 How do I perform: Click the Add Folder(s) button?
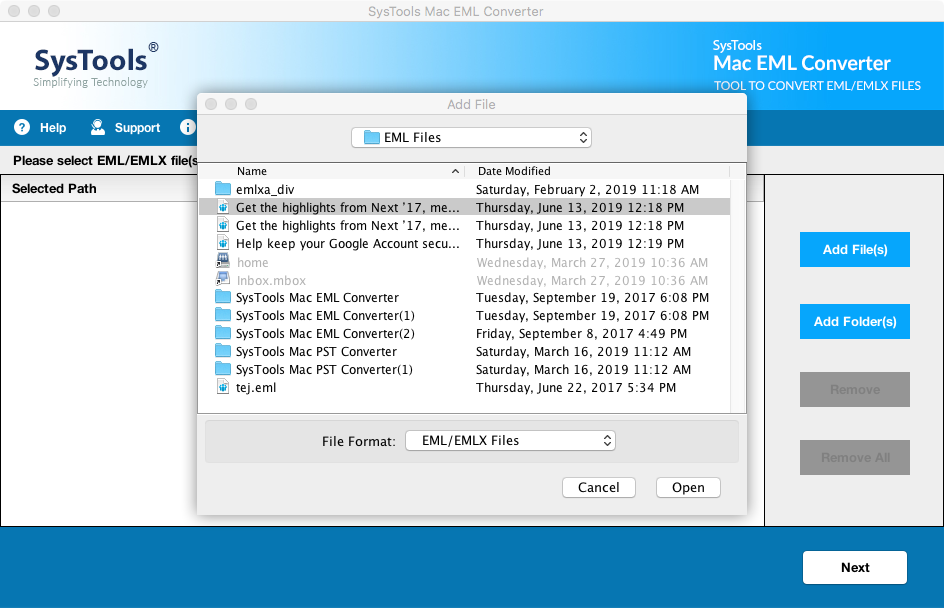click(x=855, y=321)
